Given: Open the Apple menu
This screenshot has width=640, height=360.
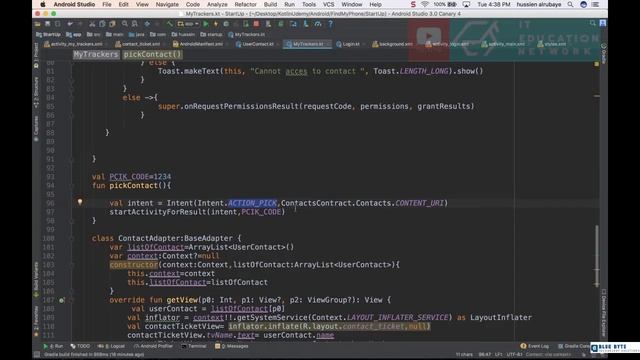Looking at the screenshot, I should coord(43,4).
